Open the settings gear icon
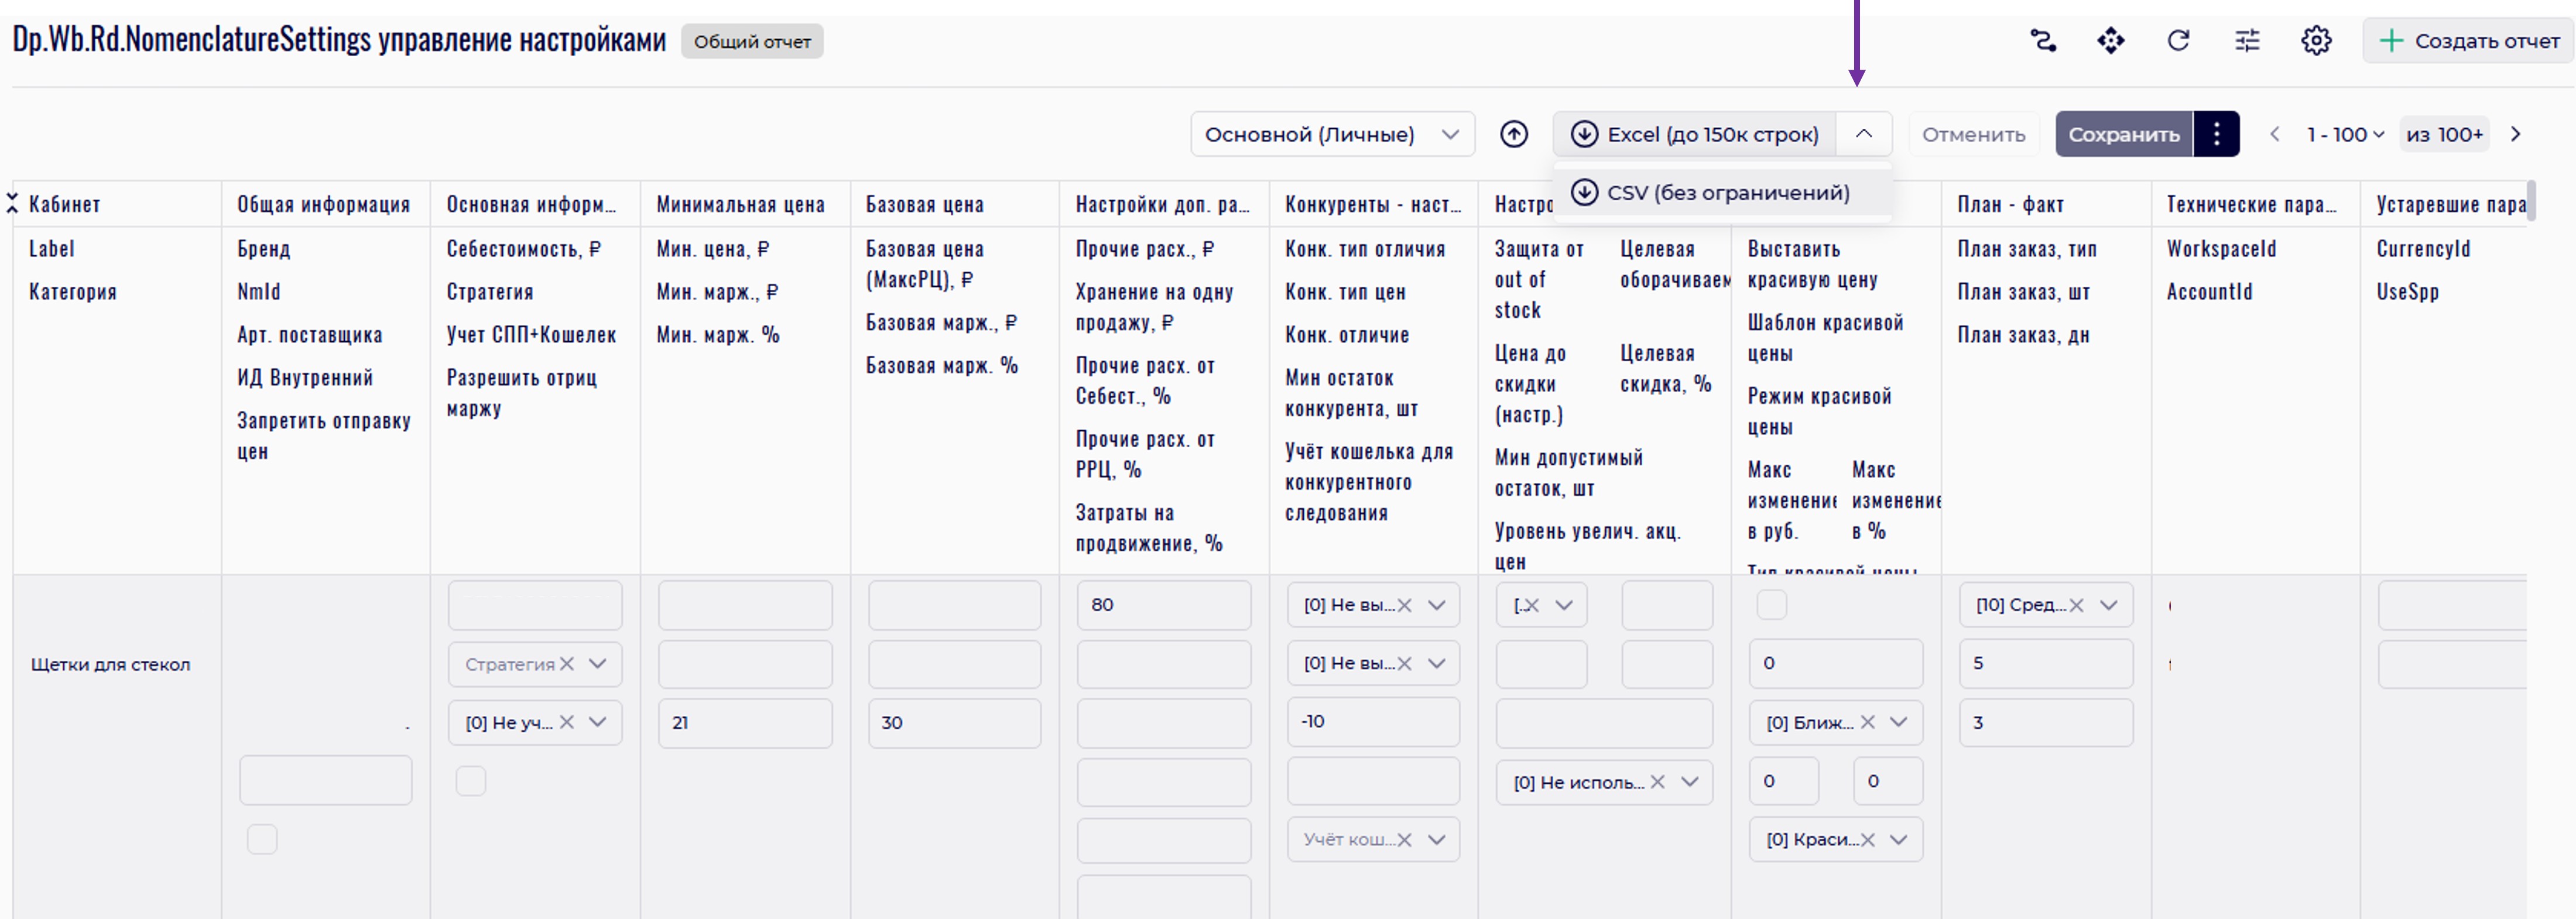This screenshot has width=2576, height=919. 2316,41
